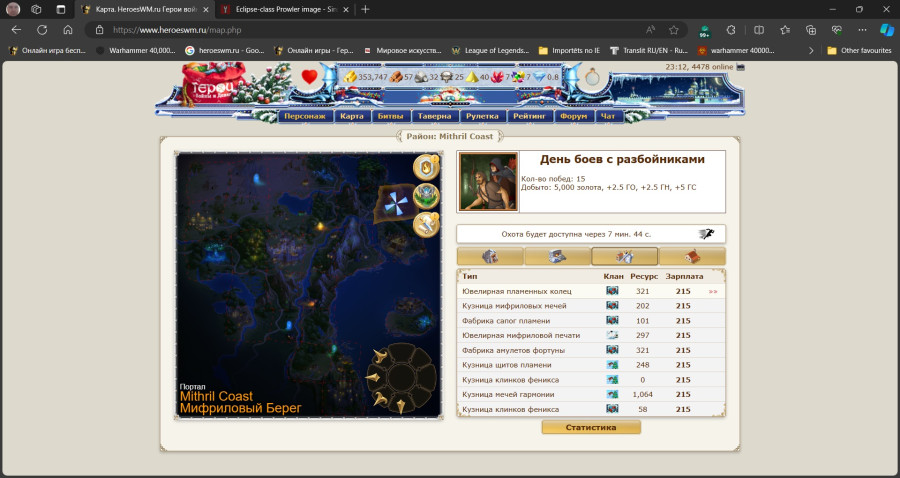Click the small icon next to online count

coord(740,67)
